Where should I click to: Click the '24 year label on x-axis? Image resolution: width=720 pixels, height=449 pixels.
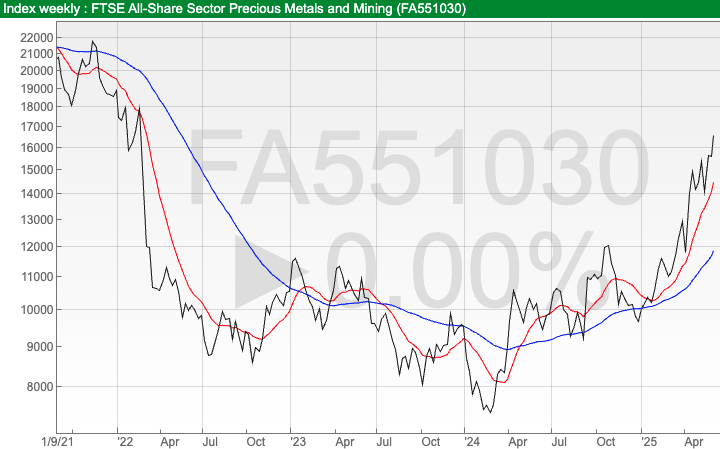click(x=472, y=442)
